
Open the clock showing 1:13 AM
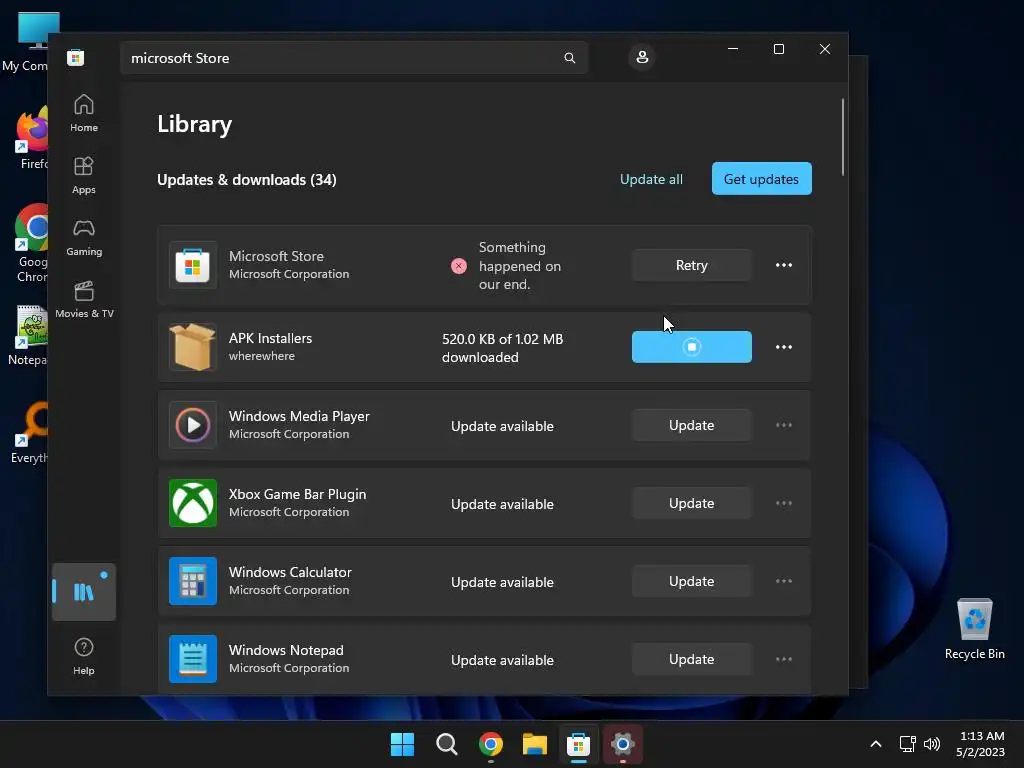click(x=981, y=744)
